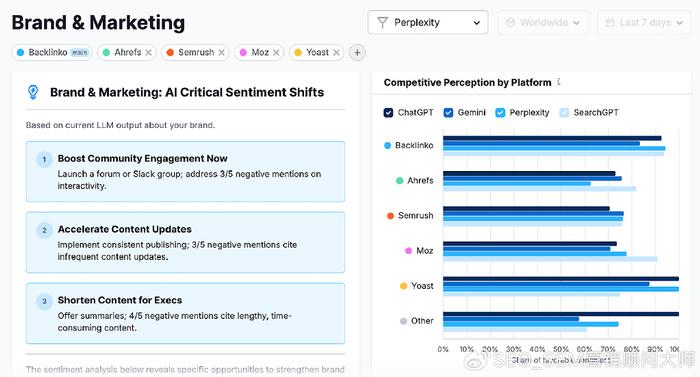Select the Backlinko main brand tag
The image size is (700, 377).
pos(52,53)
